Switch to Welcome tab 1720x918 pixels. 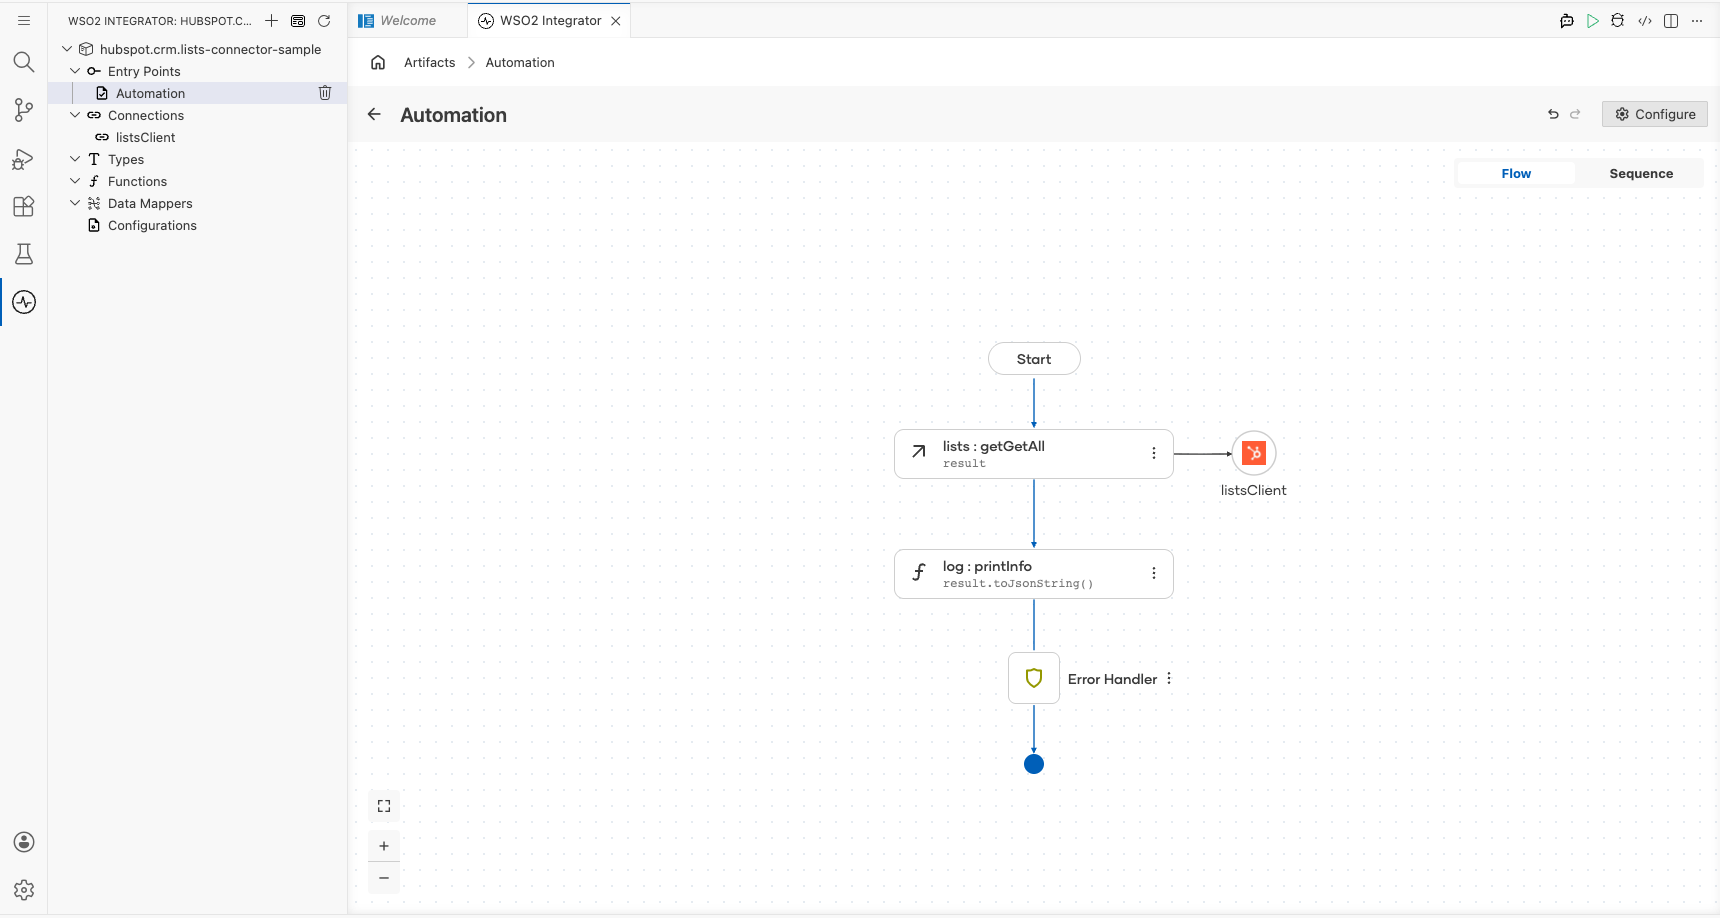pyautogui.click(x=408, y=20)
